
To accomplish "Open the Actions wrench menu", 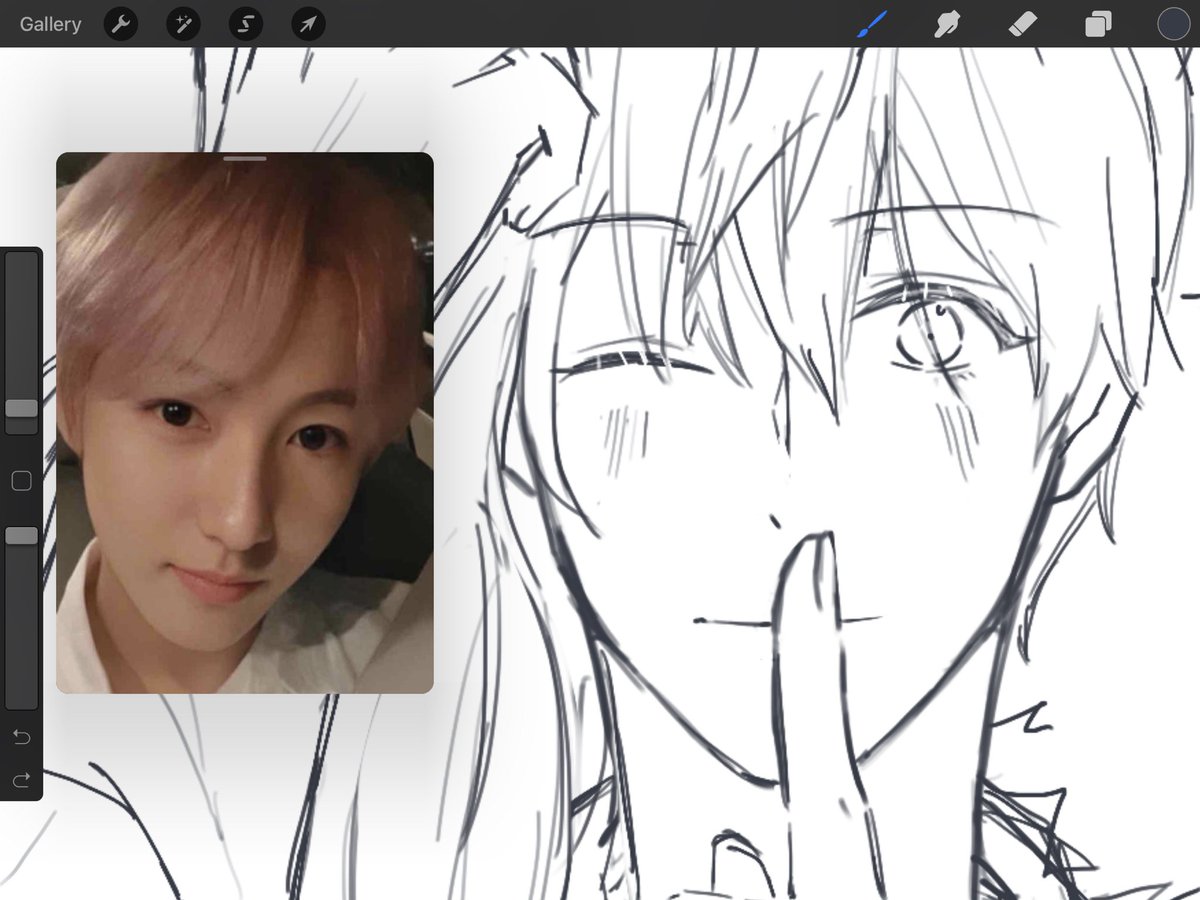I will (121, 24).
